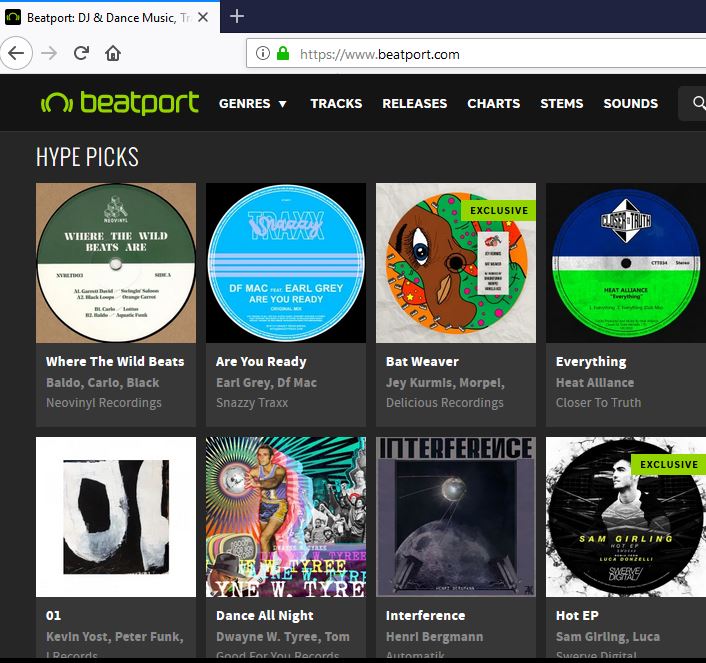706x663 pixels.
Task: Open the TRACKS menu item
Action: point(336,104)
